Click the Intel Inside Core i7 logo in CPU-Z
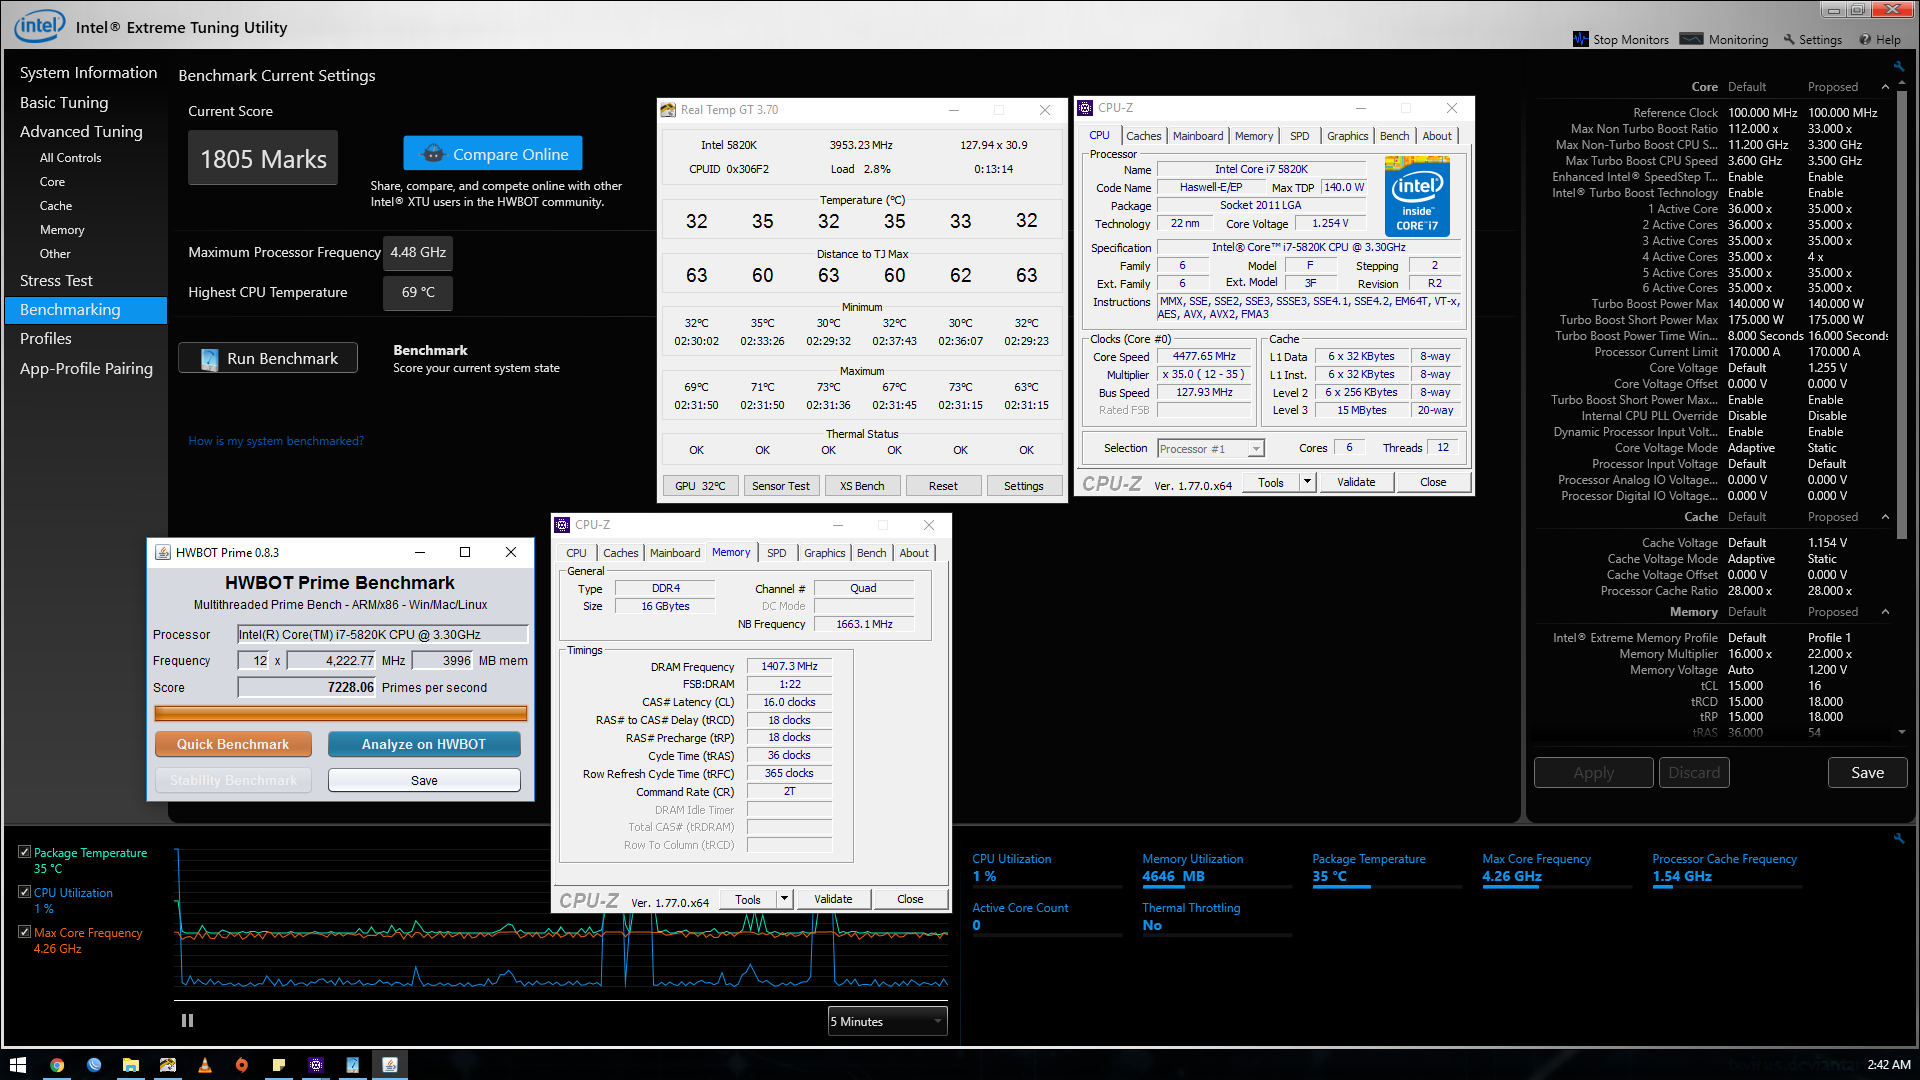Screen dimensions: 1920x1080 1417,198
